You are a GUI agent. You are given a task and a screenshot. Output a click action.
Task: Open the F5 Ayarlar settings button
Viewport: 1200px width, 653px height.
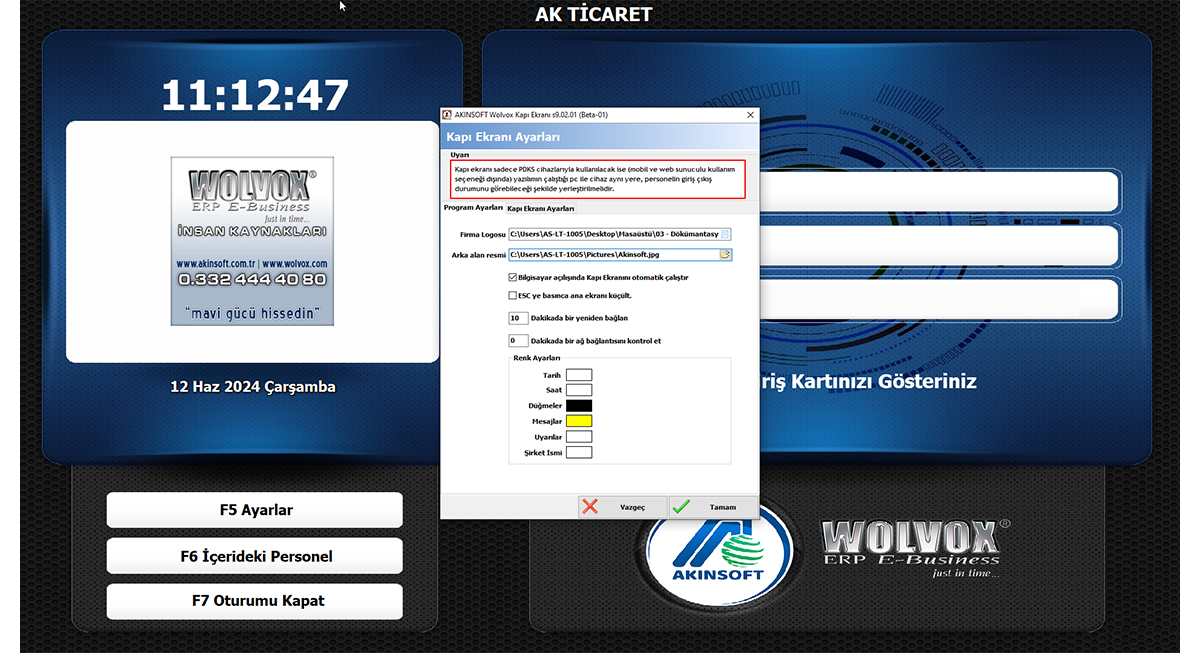255,510
